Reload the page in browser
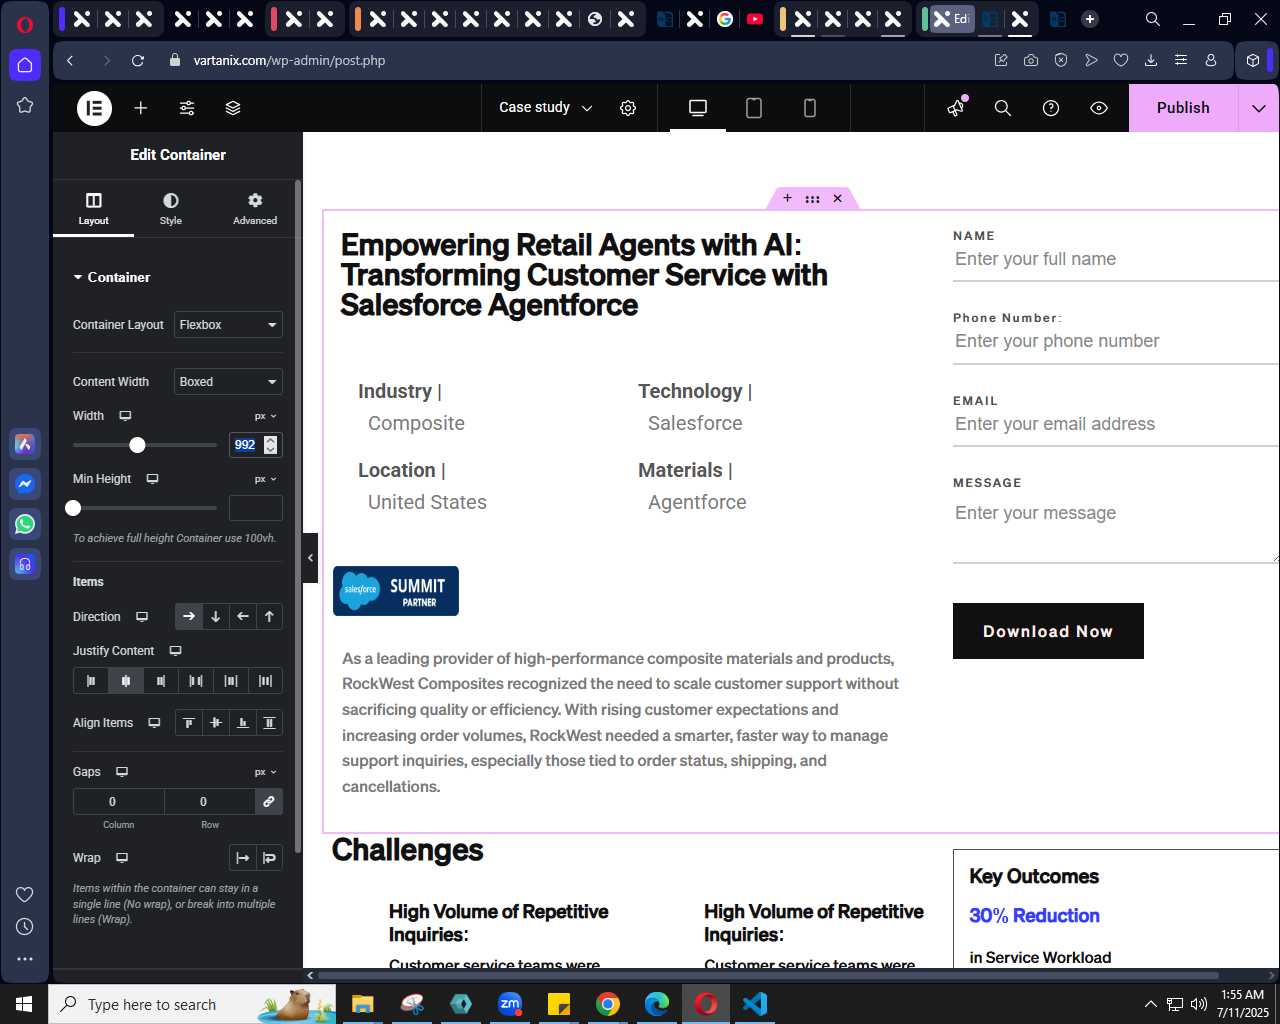The width and height of the screenshot is (1280, 1024). tap(138, 61)
